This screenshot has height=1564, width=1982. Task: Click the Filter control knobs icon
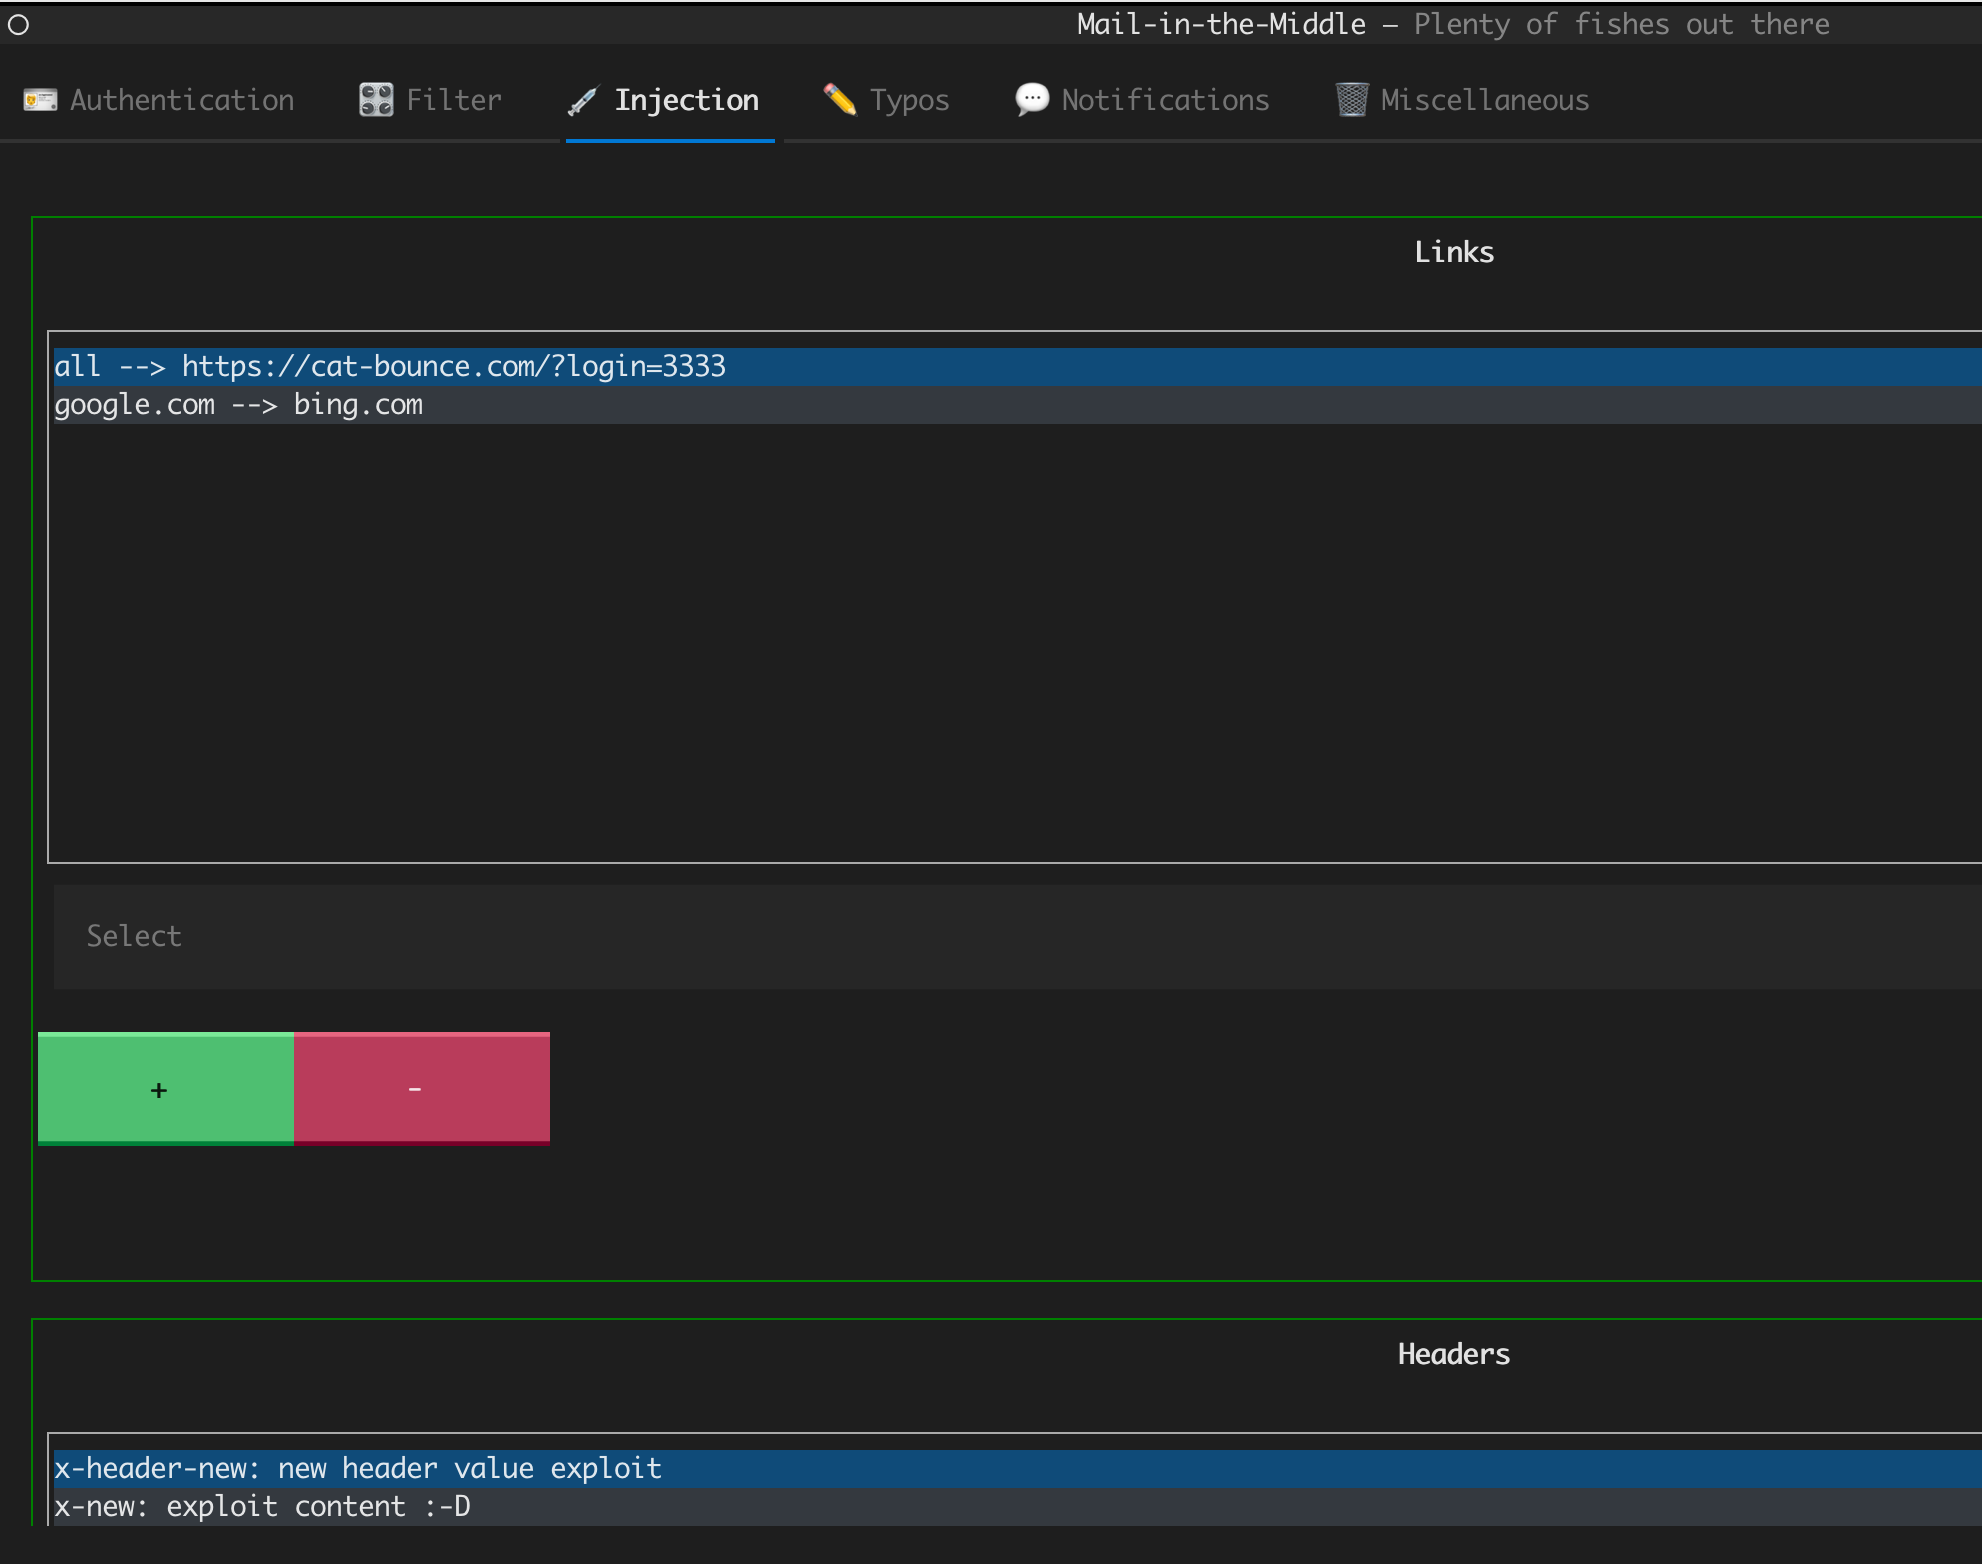click(x=376, y=100)
